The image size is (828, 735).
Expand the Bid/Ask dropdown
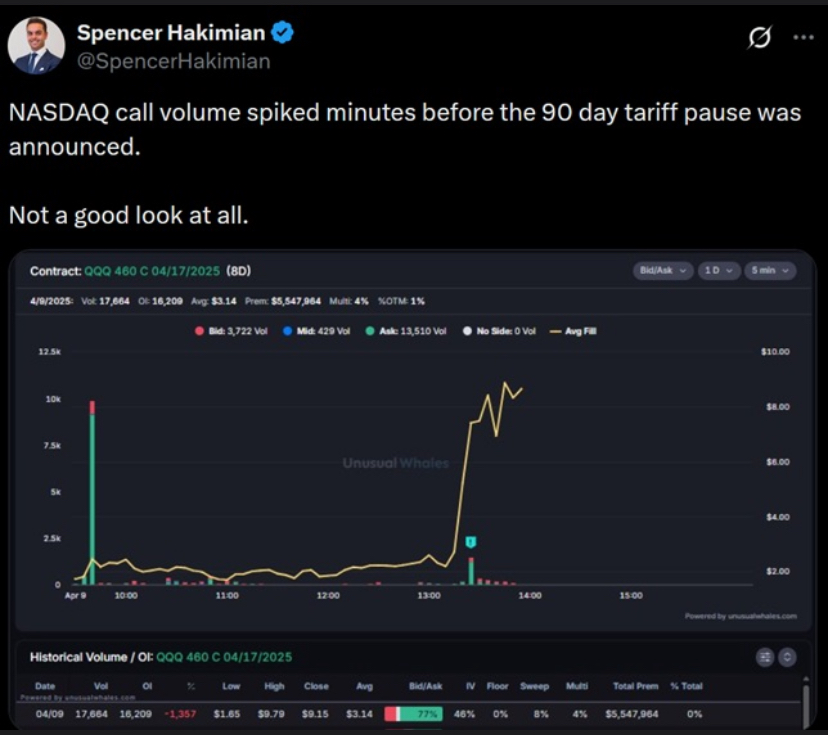pyautogui.click(x=663, y=270)
